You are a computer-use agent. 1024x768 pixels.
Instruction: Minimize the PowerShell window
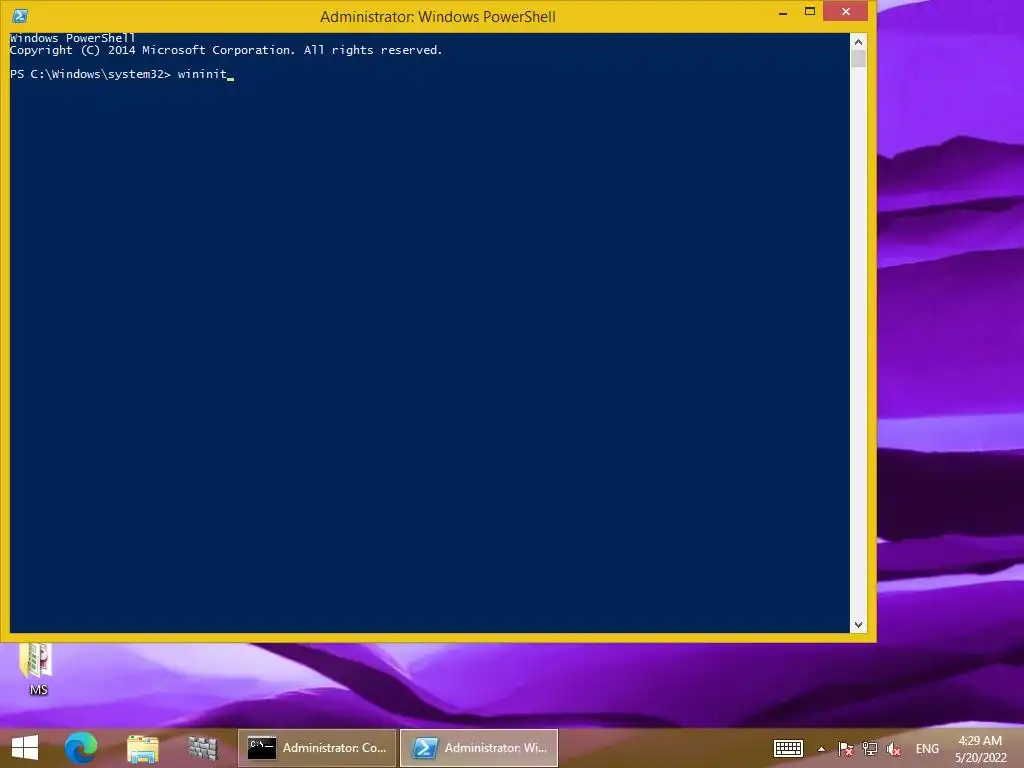(782, 12)
